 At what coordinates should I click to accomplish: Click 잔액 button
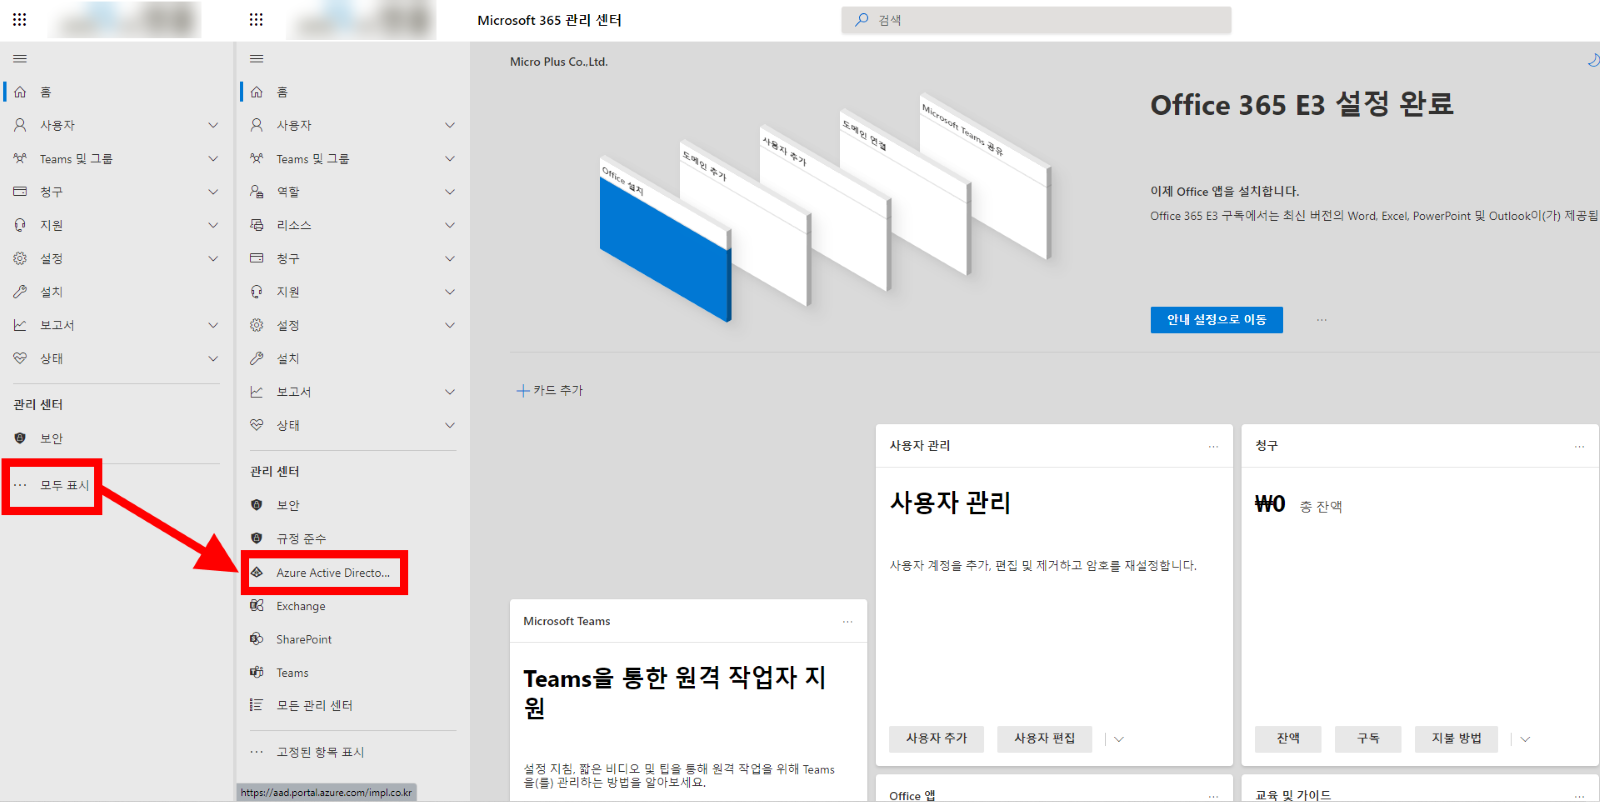point(1288,739)
